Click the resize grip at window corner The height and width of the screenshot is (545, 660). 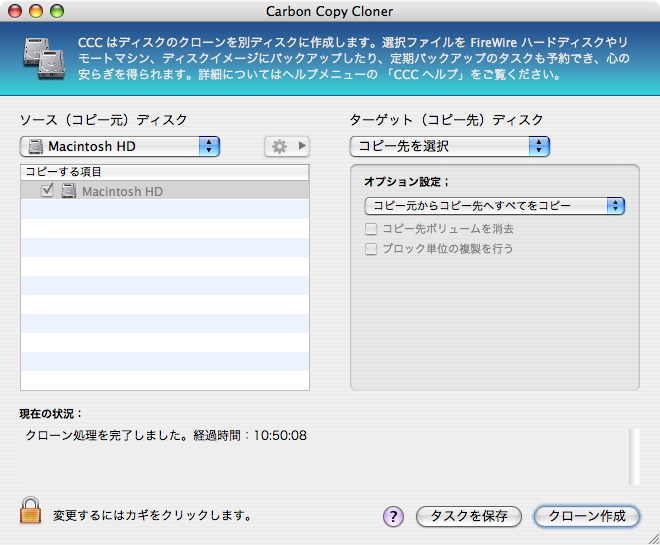654,539
